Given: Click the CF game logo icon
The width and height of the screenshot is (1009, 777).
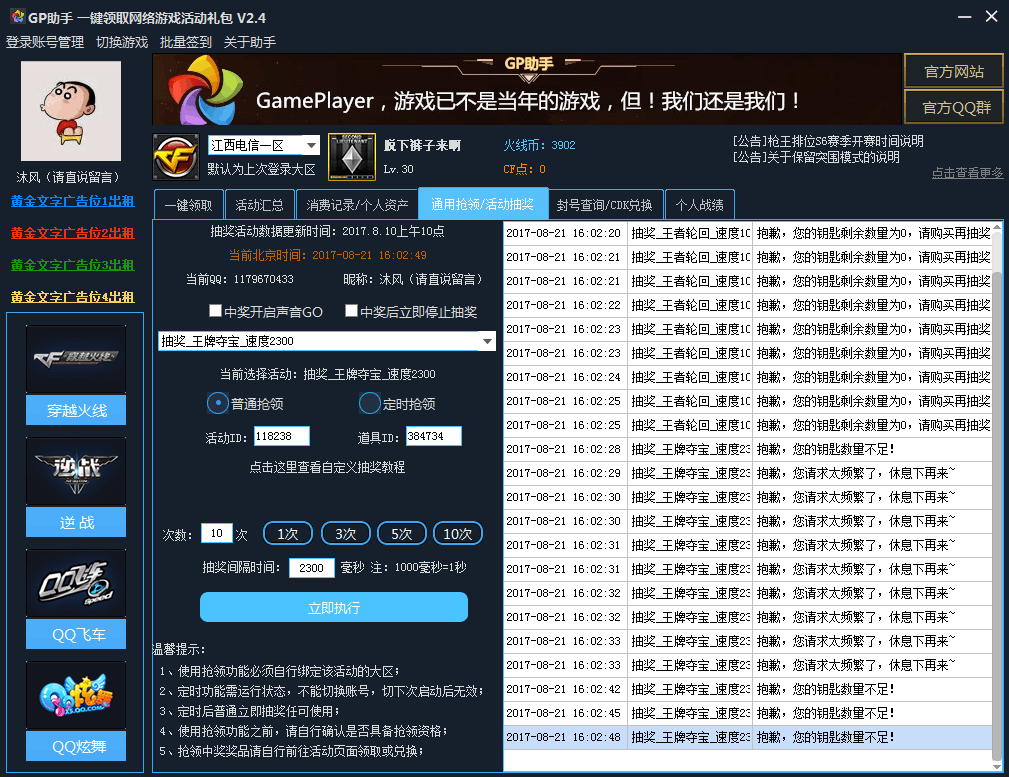Looking at the screenshot, I should (176, 157).
